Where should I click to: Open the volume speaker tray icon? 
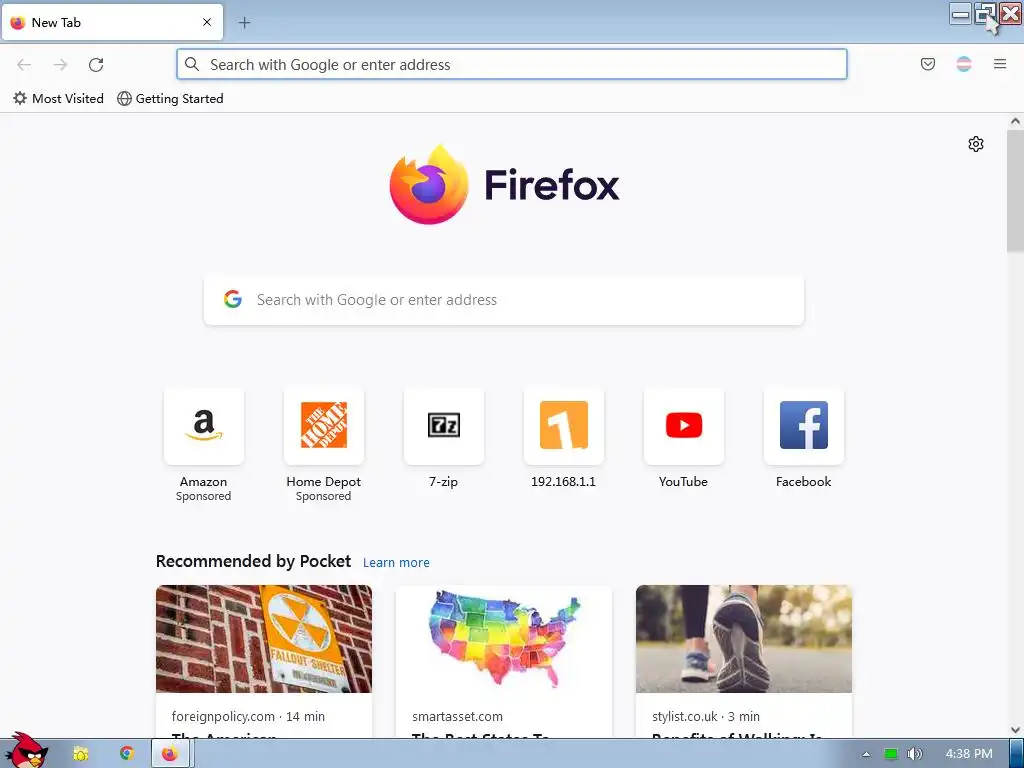coord(914,754)
